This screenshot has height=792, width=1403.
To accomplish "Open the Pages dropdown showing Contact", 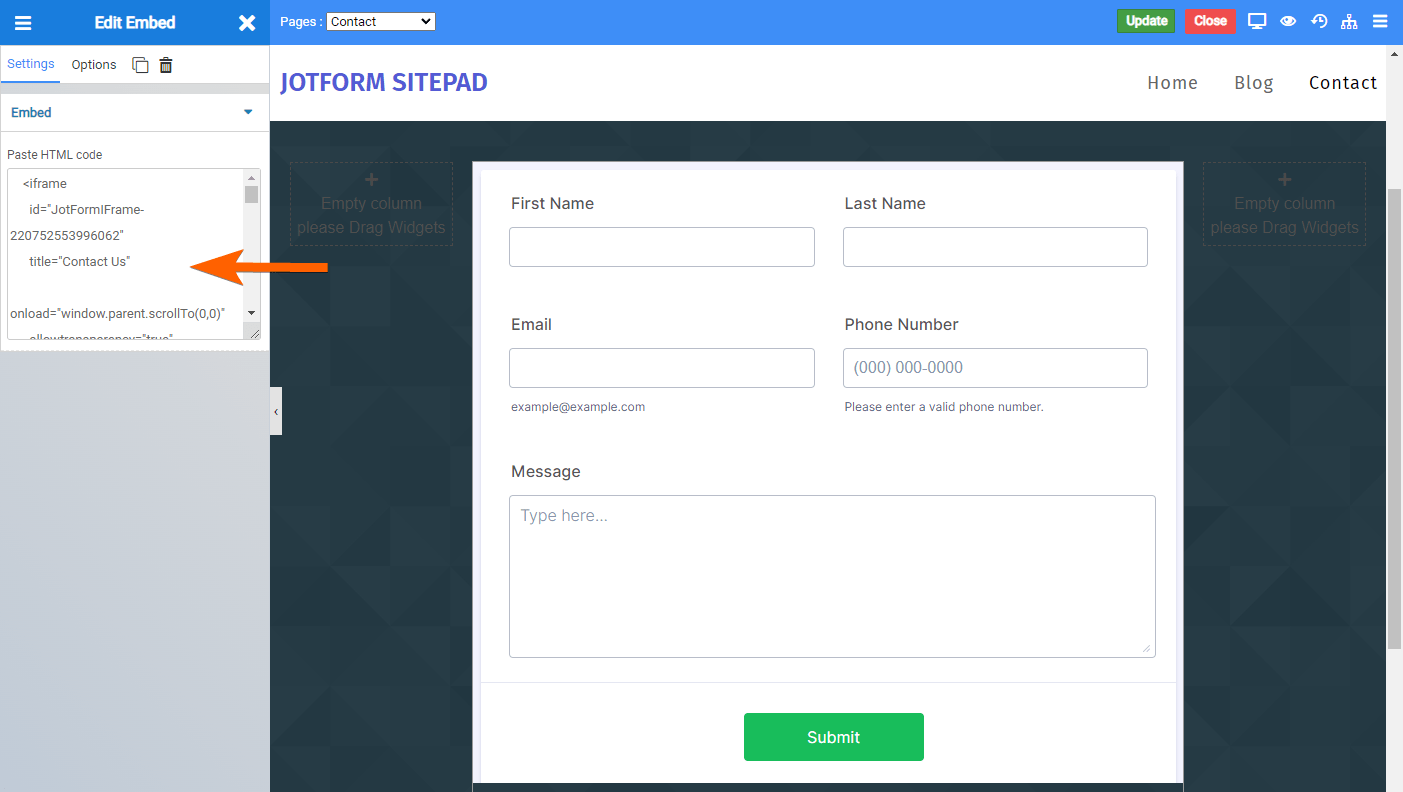I will (381, 21).
